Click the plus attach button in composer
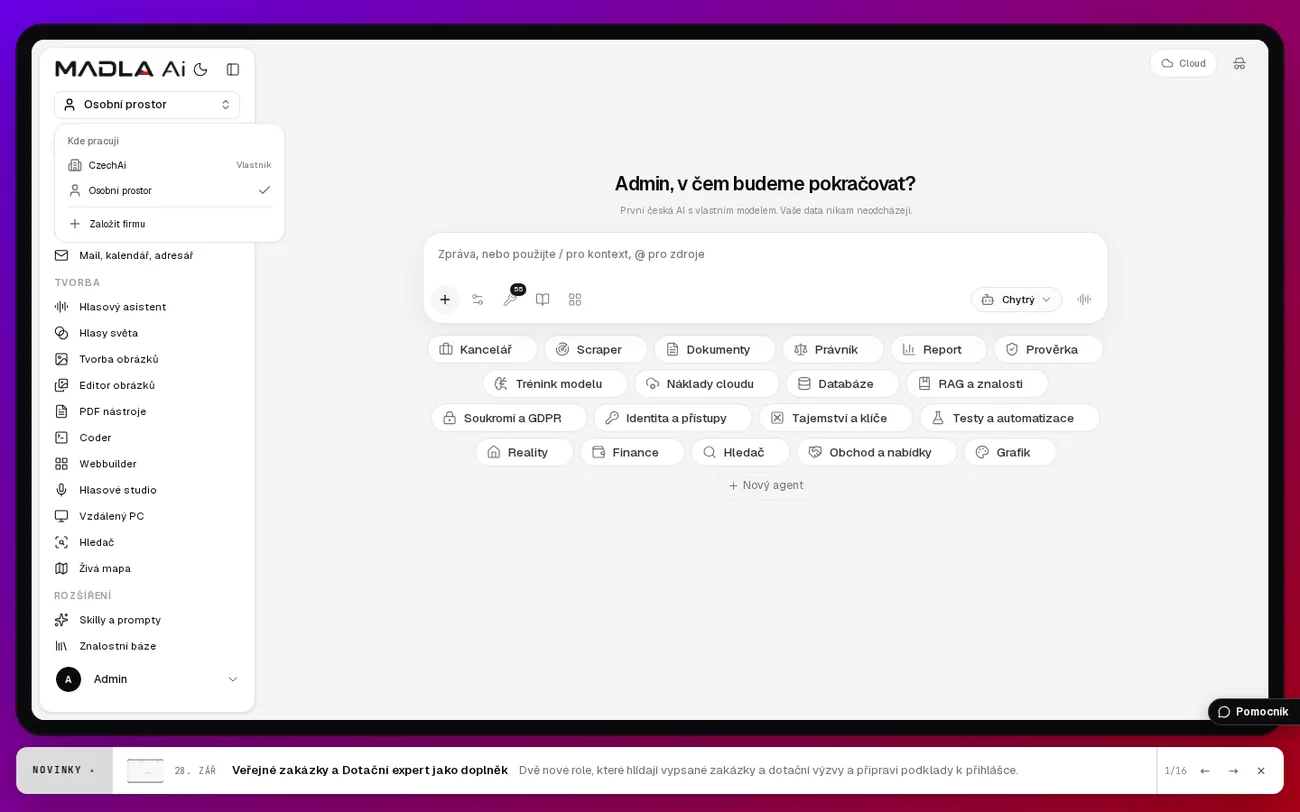 pyautogui.click(x=445, y=299)
